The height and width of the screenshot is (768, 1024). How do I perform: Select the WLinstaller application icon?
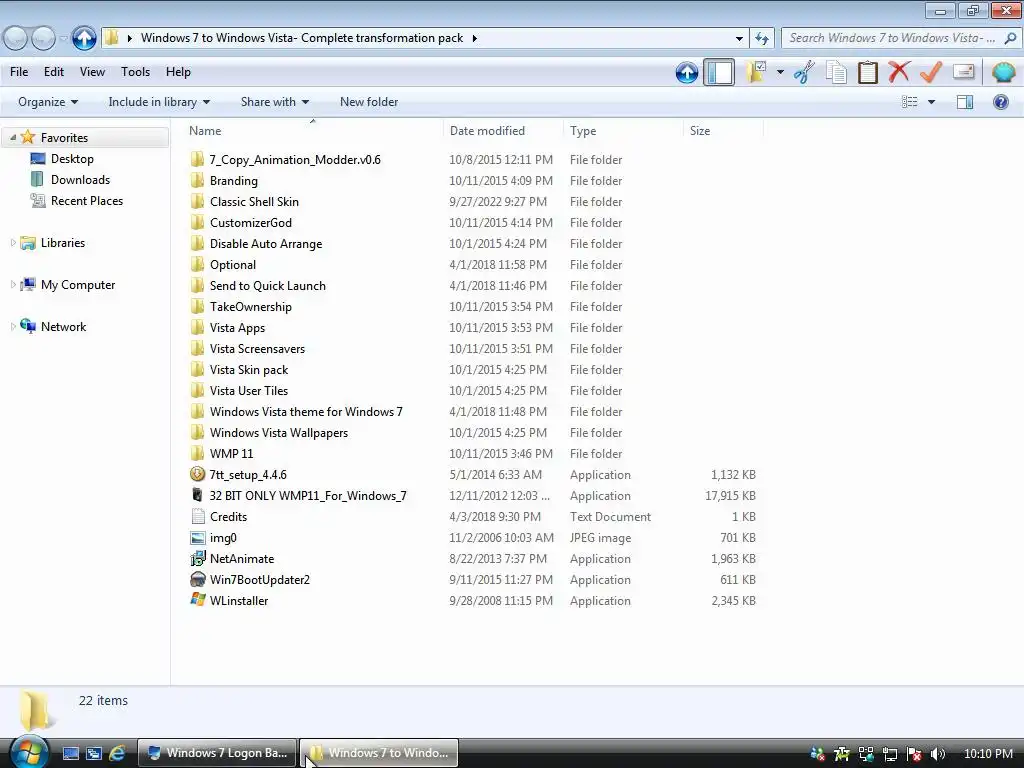(x=197, y=600)
